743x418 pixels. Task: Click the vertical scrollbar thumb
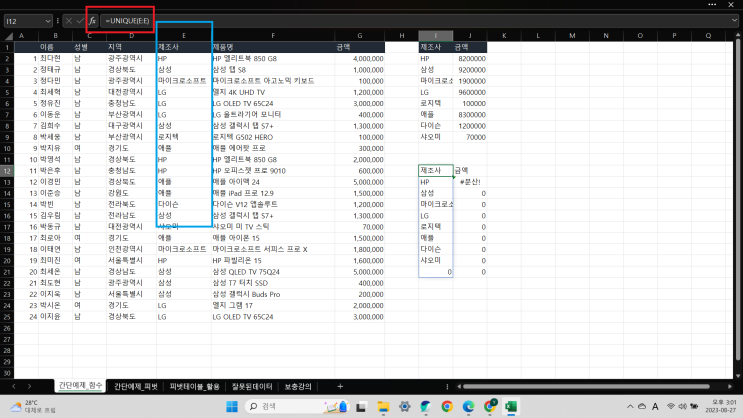pyautogui.click(x=738, y=199)
